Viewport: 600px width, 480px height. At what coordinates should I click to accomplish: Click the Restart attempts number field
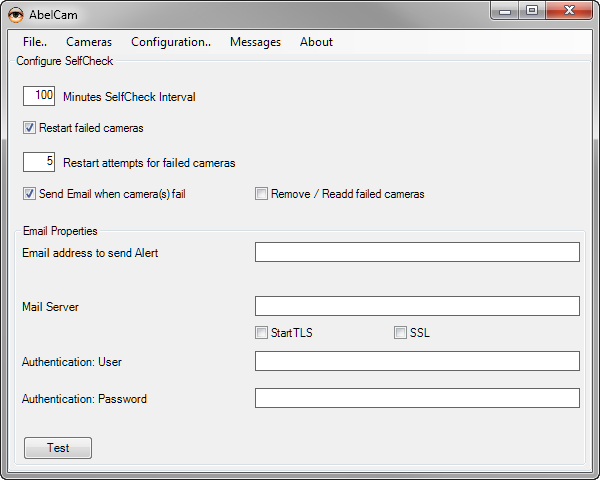pos(39,162)
